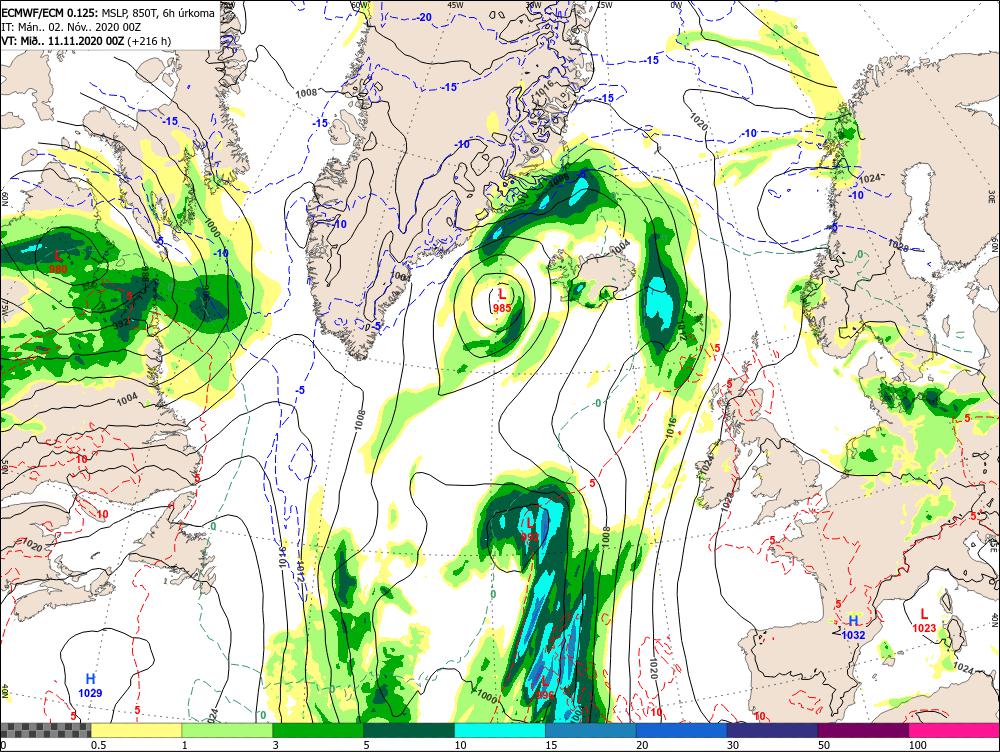This screenshot has height=752, width=1000.
Task: Click the 'ECMWF/ECM 0.125' title text
Action: [49, 13]
